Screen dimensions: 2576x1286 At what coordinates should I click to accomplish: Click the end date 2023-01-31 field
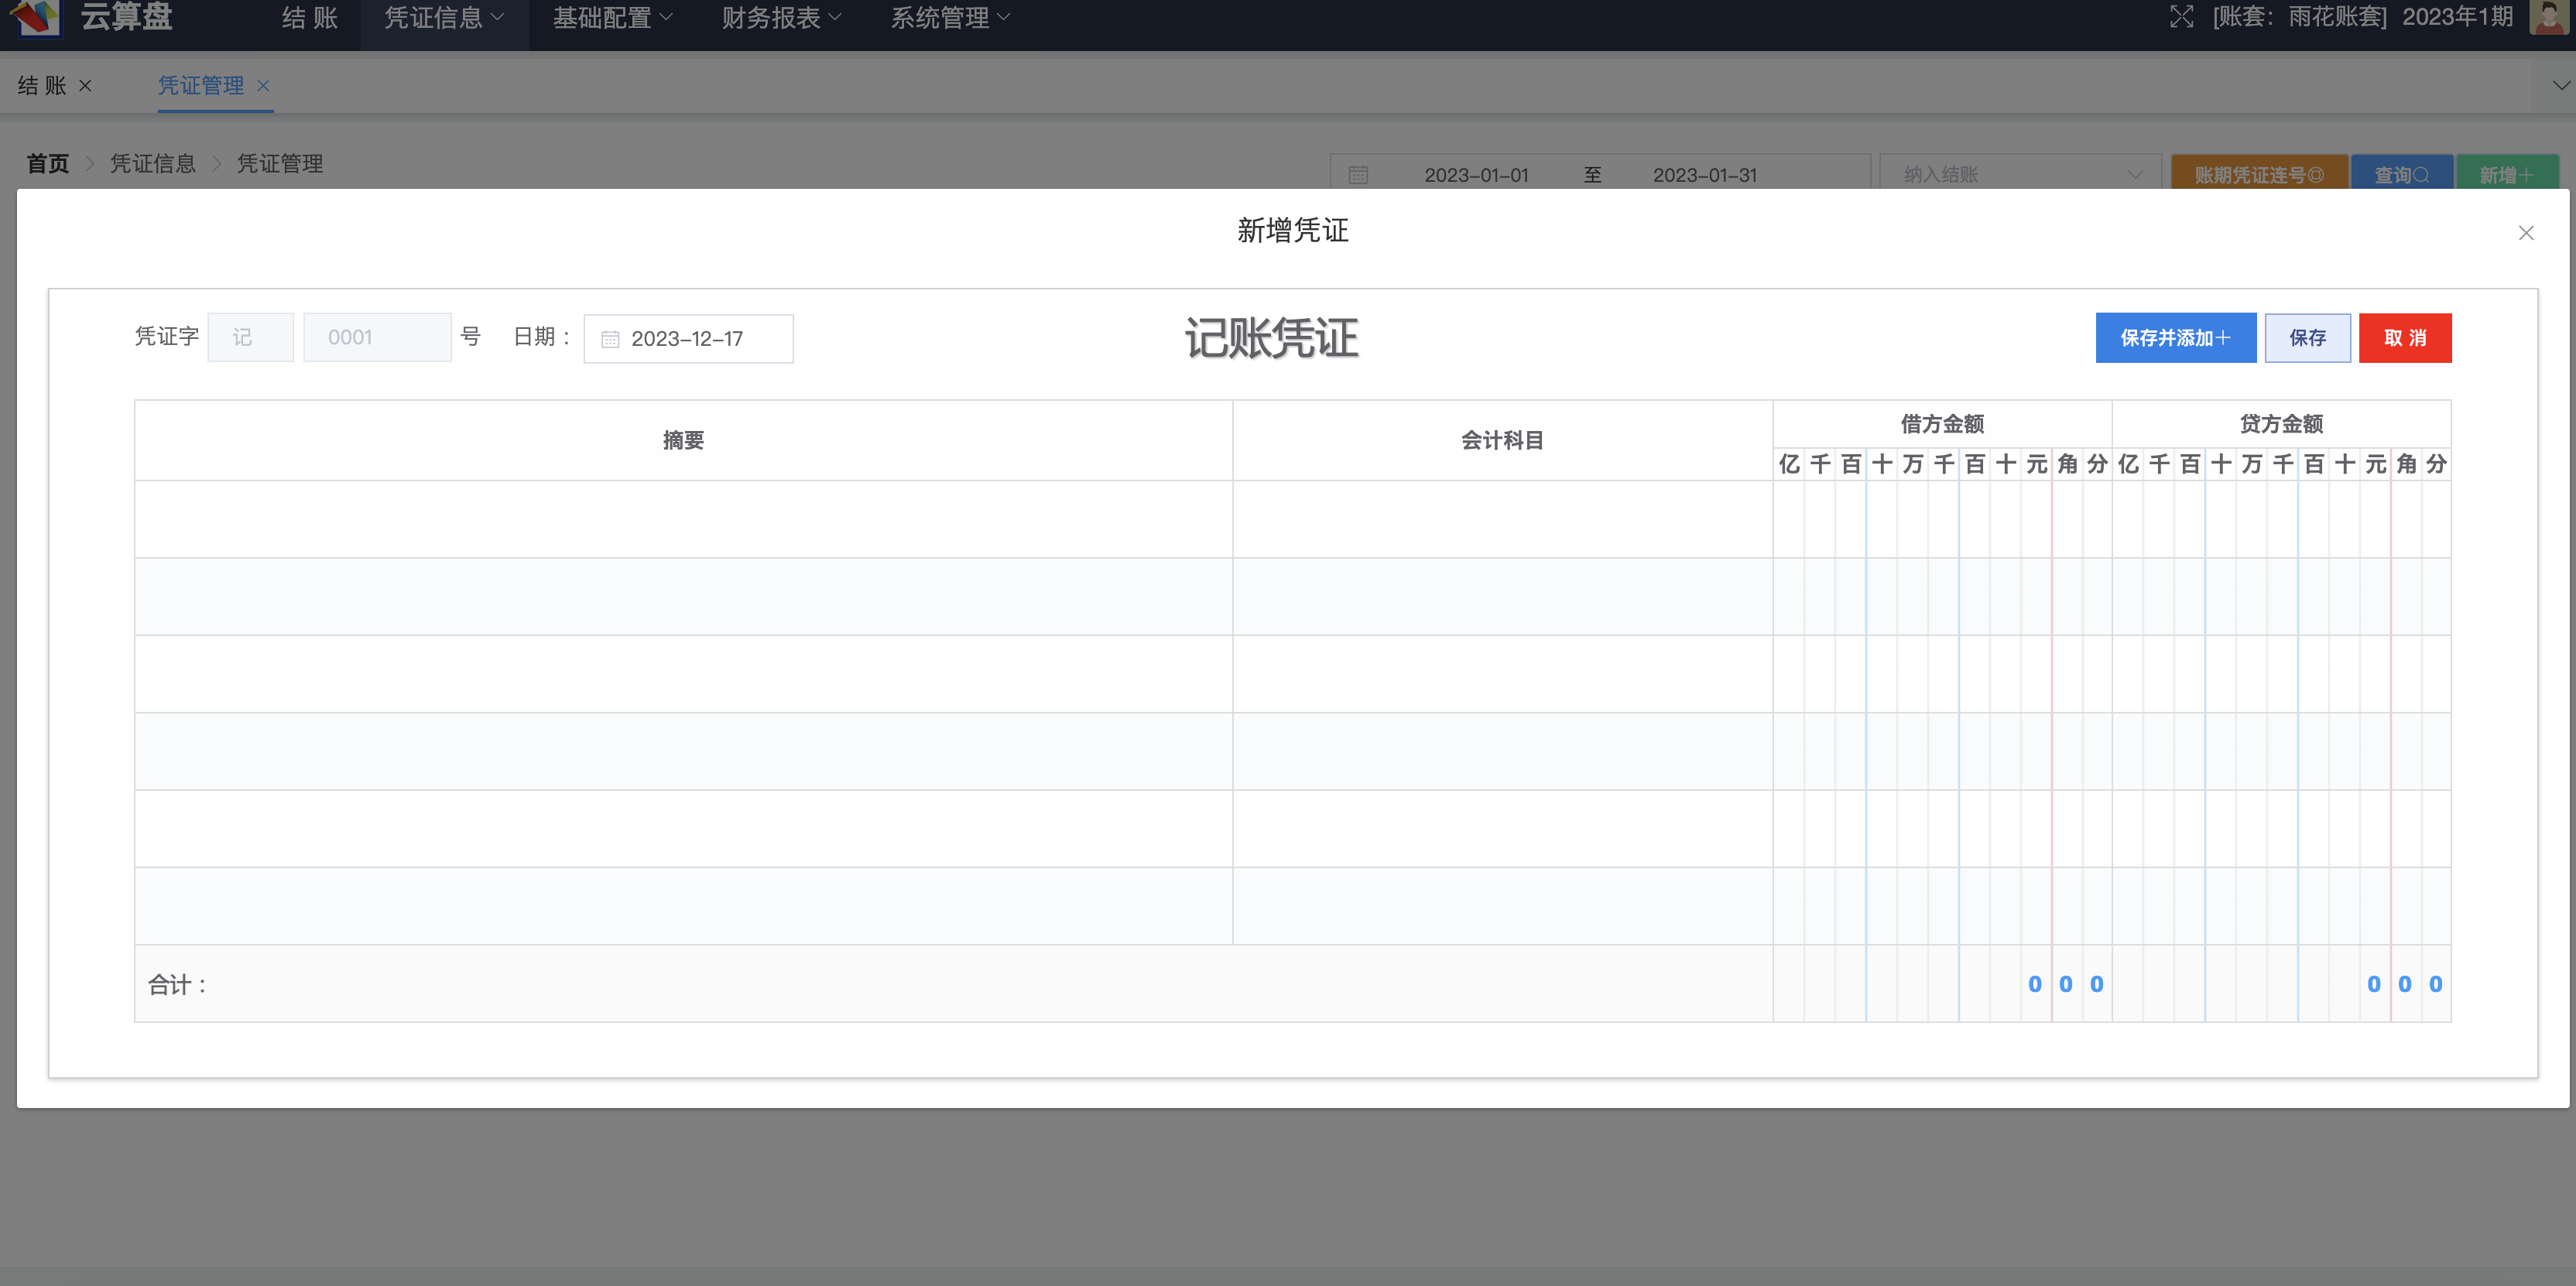[x=1704, y=175]
